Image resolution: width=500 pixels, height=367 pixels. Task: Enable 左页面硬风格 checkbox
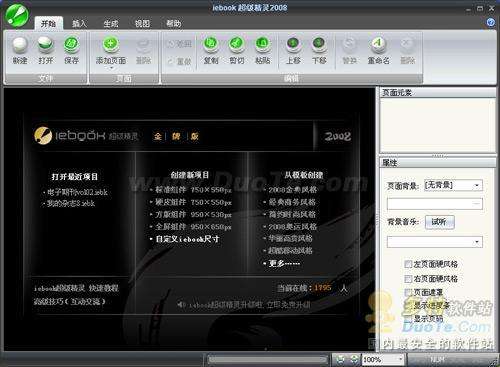point(408,264)
